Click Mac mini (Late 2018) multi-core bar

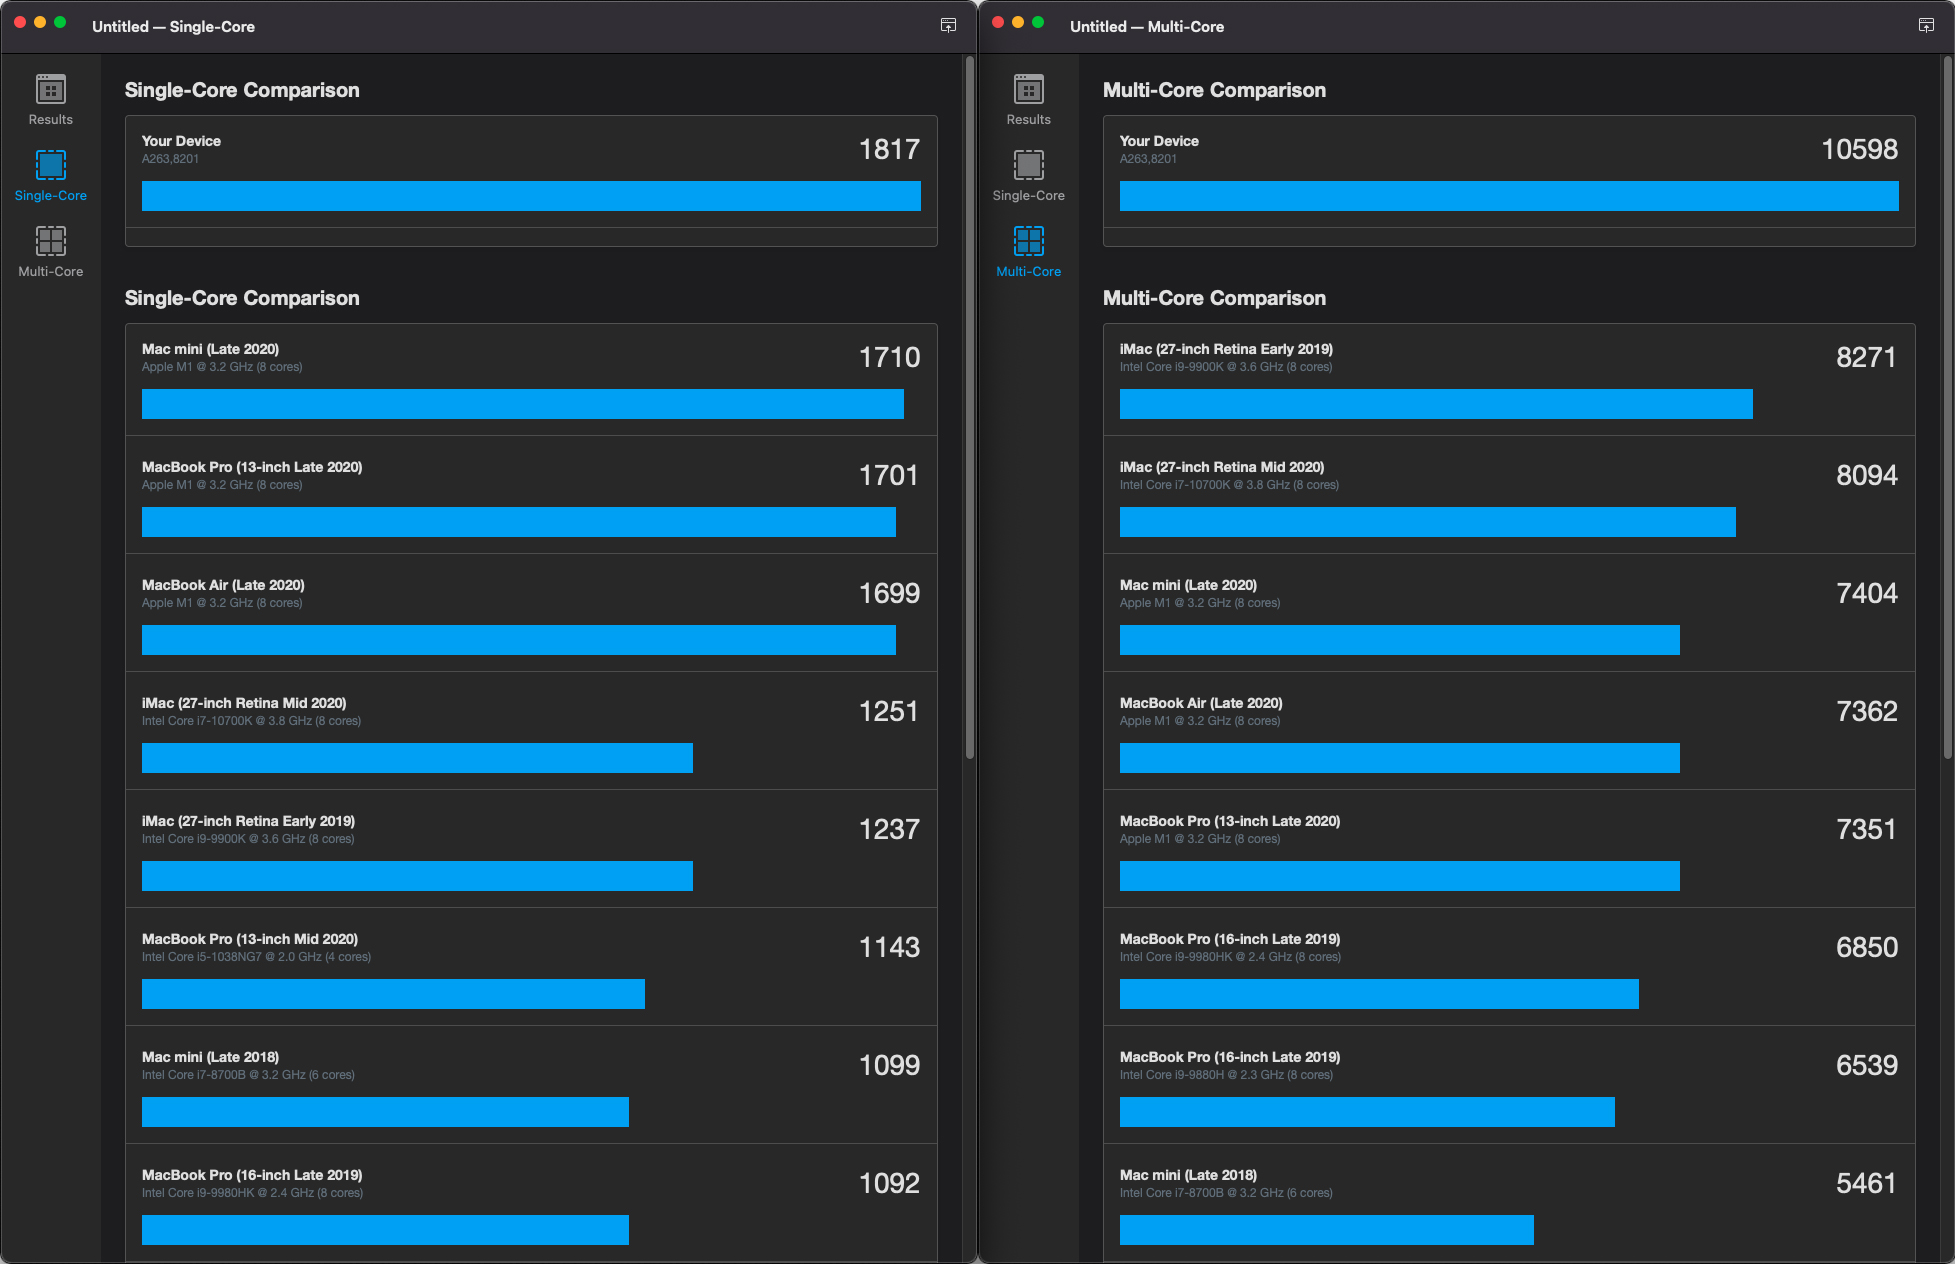coord(1327,1230)
